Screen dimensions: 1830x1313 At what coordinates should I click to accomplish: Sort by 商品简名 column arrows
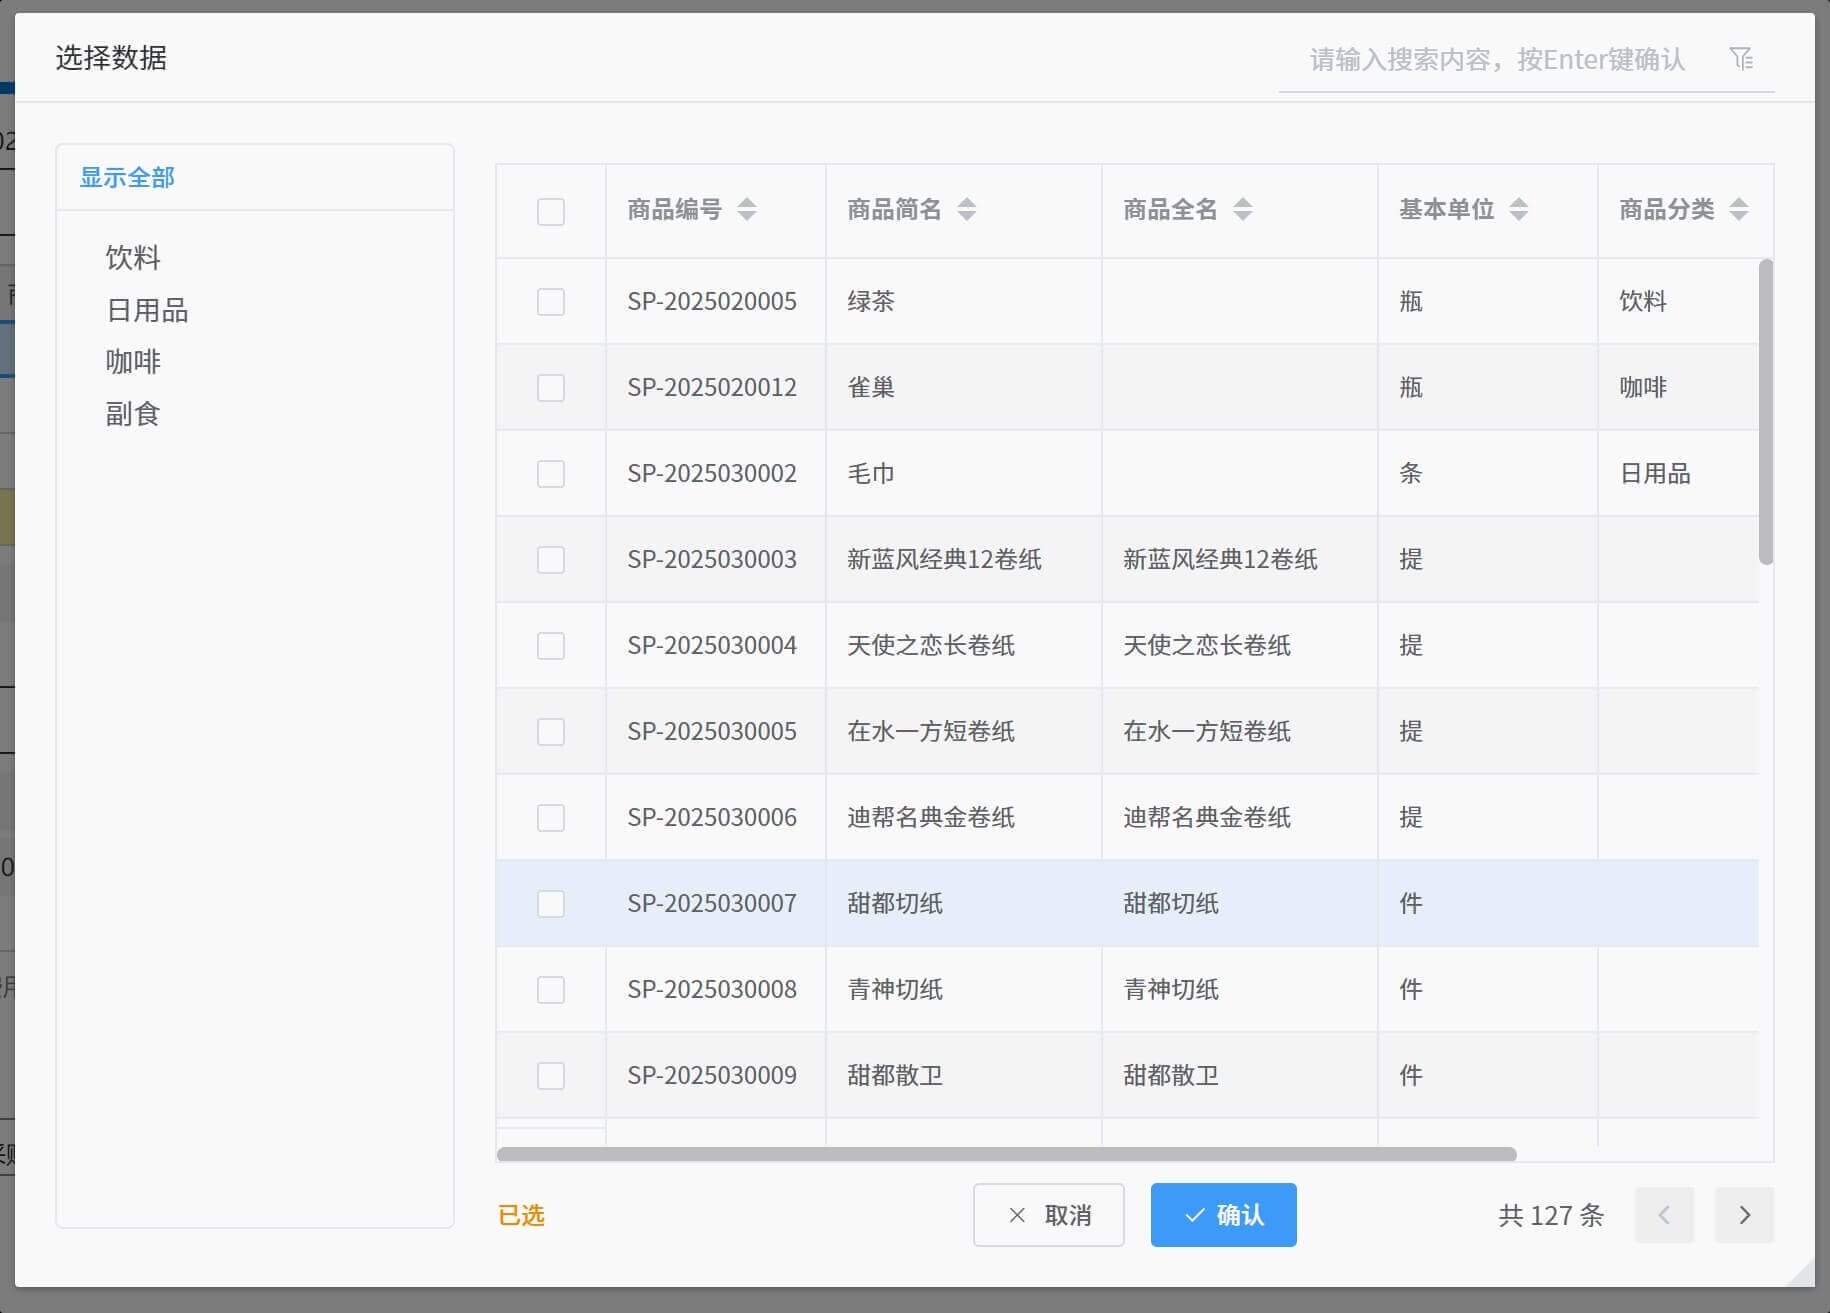(x=967, y=209)
